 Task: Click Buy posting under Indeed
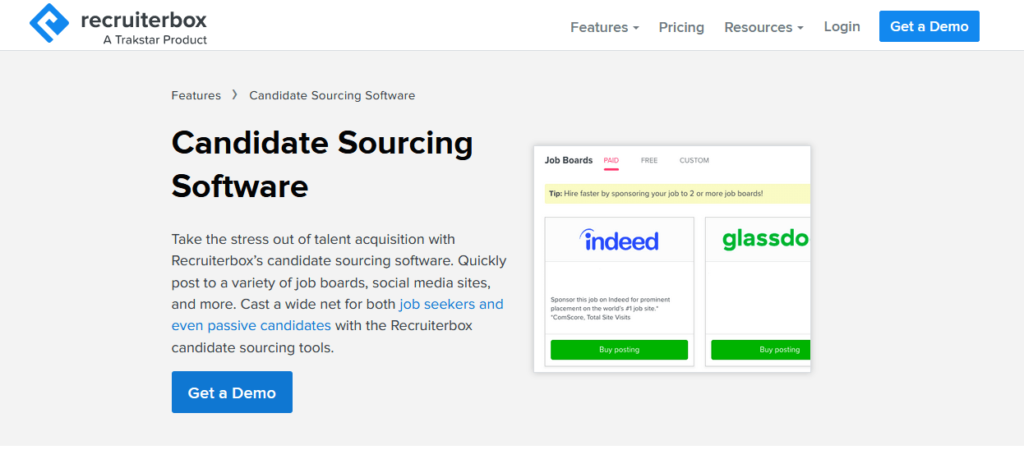[x=619, y=350]
